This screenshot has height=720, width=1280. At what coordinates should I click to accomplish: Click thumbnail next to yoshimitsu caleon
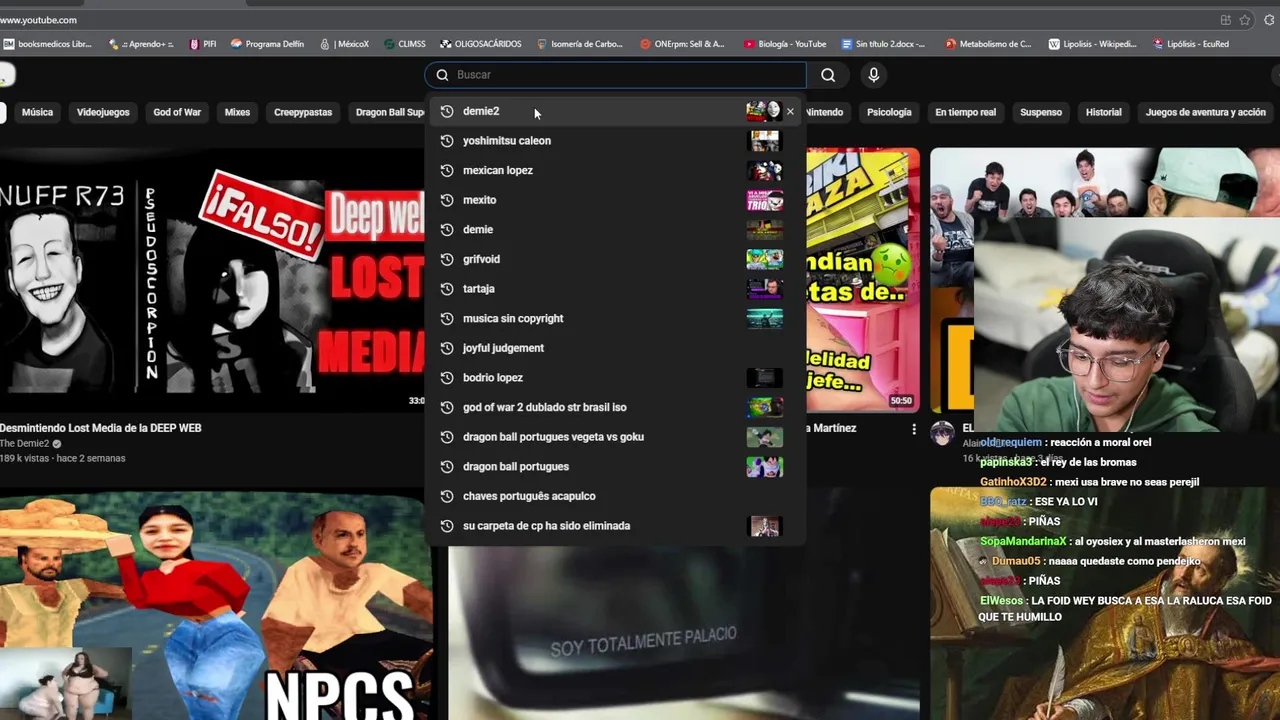pos(764,141)
